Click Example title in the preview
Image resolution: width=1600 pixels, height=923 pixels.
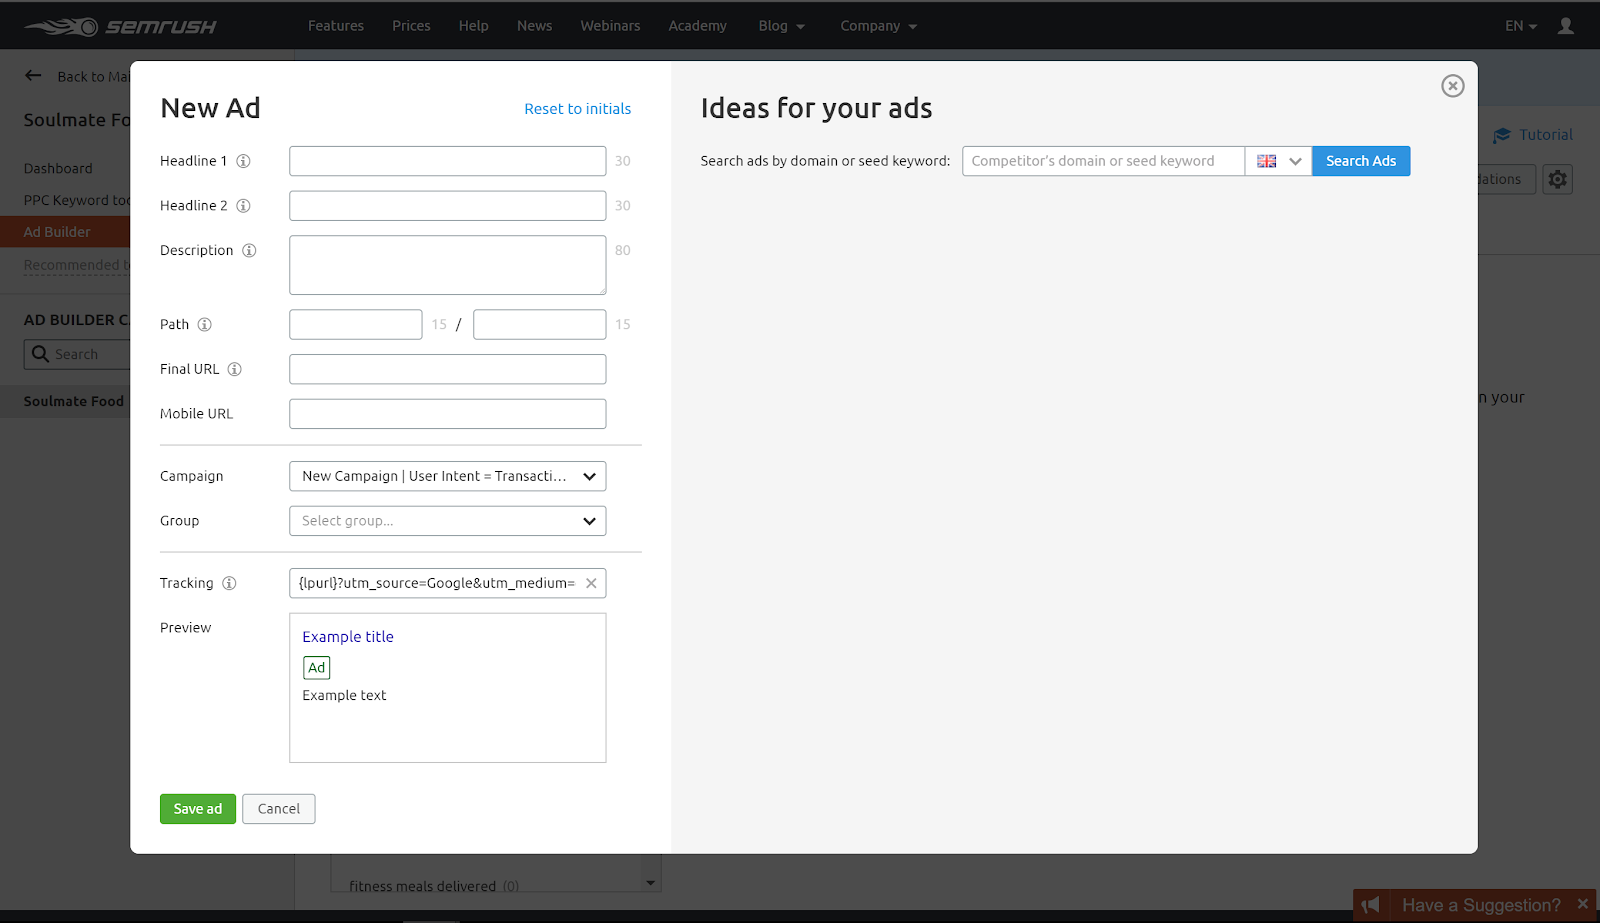pos(348,637)
